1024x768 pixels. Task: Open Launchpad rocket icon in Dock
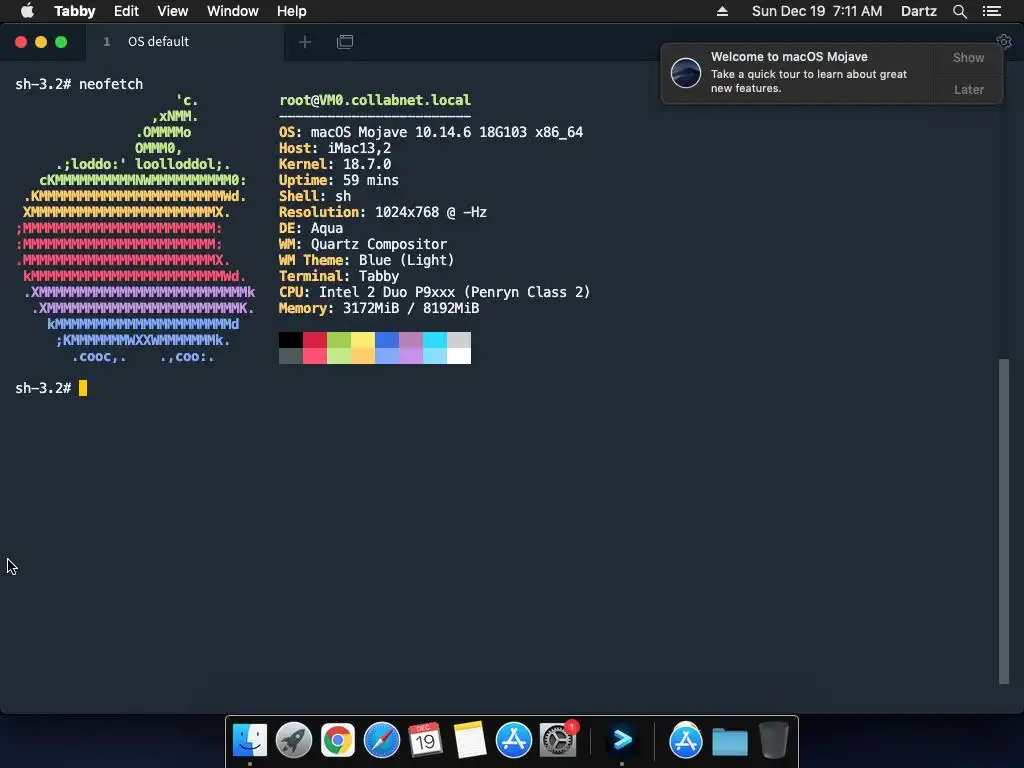(x=293, y=741)
